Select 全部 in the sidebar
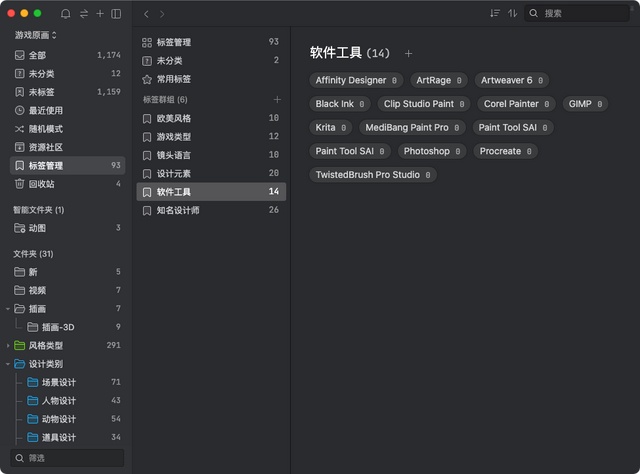 (x=67, y=55)
